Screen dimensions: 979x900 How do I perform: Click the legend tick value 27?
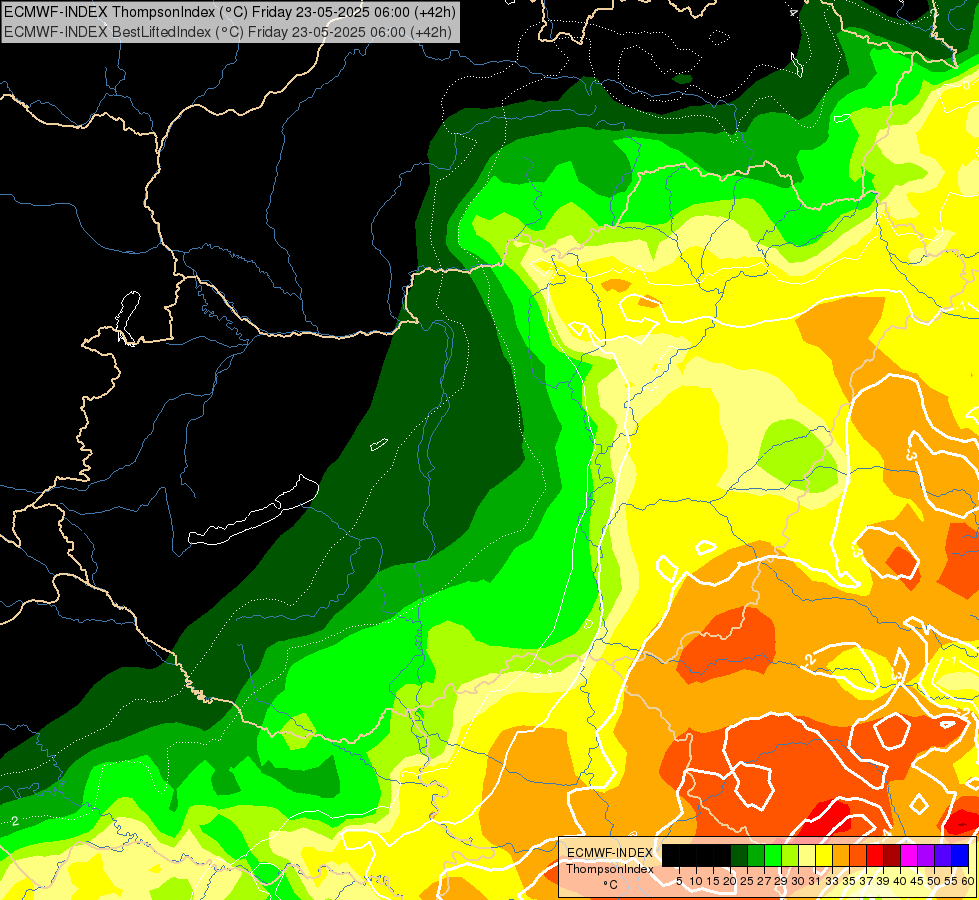click(764, 881)
